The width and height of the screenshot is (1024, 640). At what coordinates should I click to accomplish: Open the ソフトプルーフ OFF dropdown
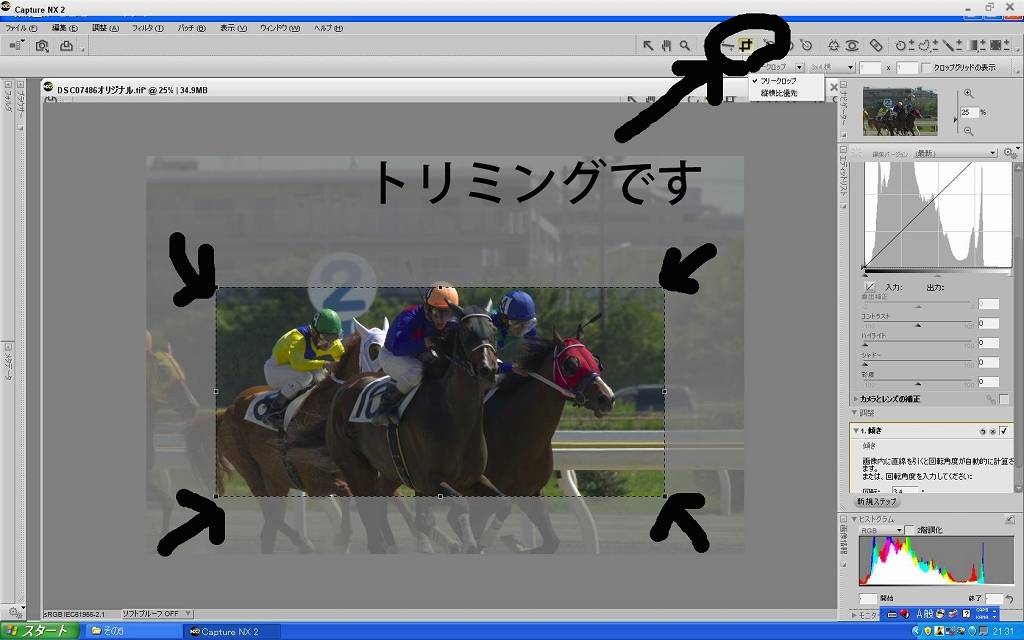(x=157, y=614)
